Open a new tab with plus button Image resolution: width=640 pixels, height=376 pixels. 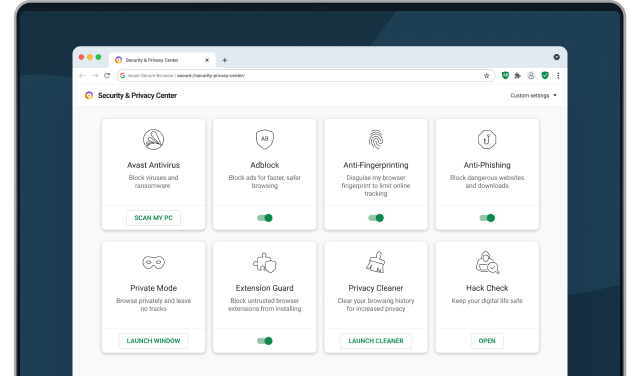pyautogui.click(x=224, y=60)
